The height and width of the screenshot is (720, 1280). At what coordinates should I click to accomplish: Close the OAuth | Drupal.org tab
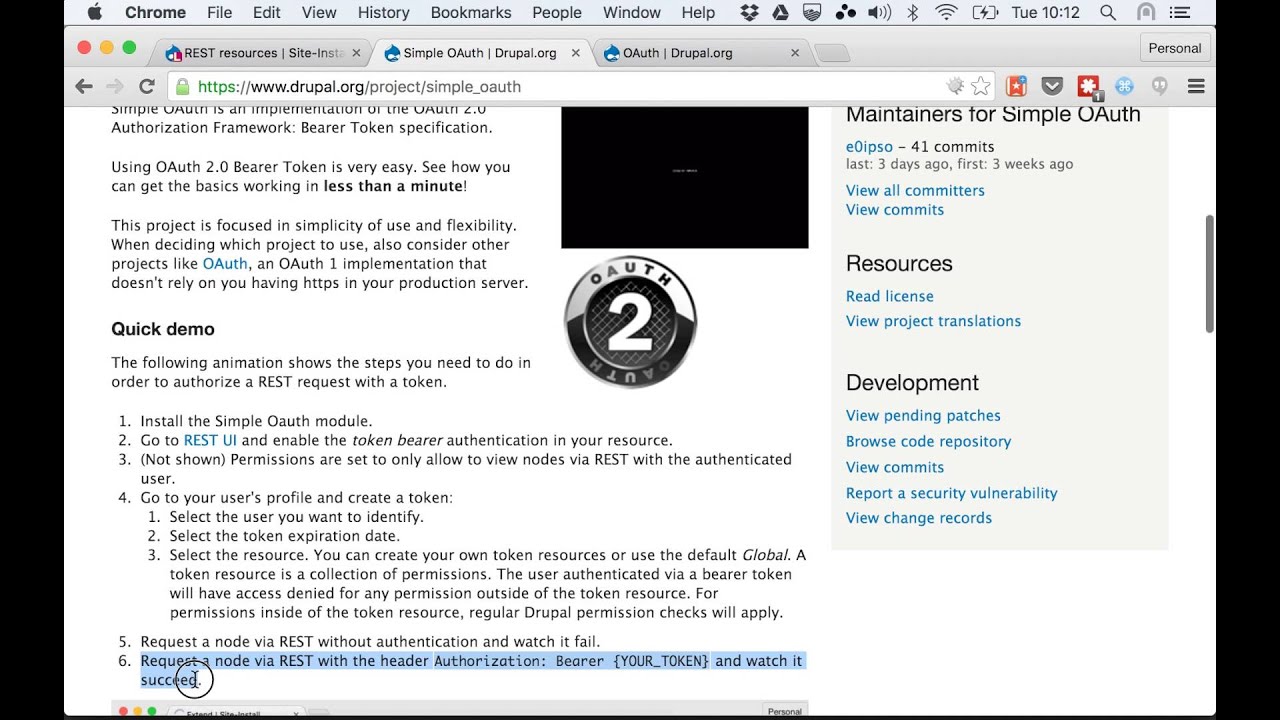coord(795,53)
